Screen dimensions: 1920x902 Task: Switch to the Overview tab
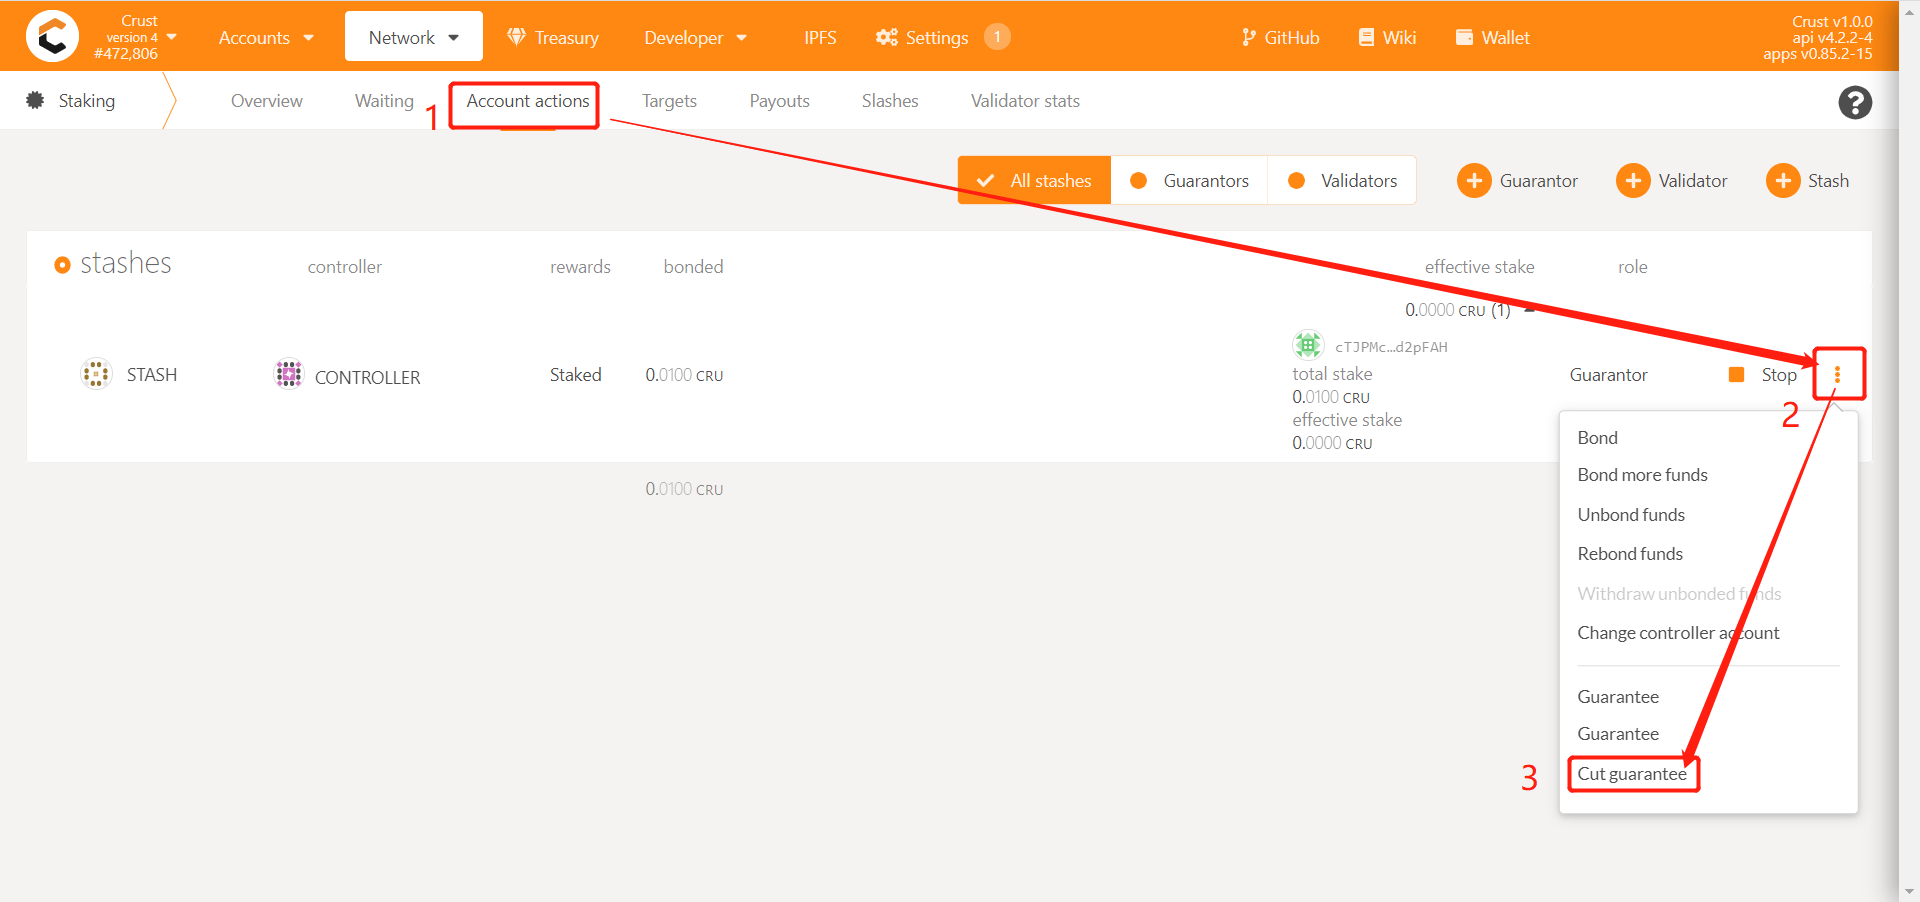[x=266, y=101]
